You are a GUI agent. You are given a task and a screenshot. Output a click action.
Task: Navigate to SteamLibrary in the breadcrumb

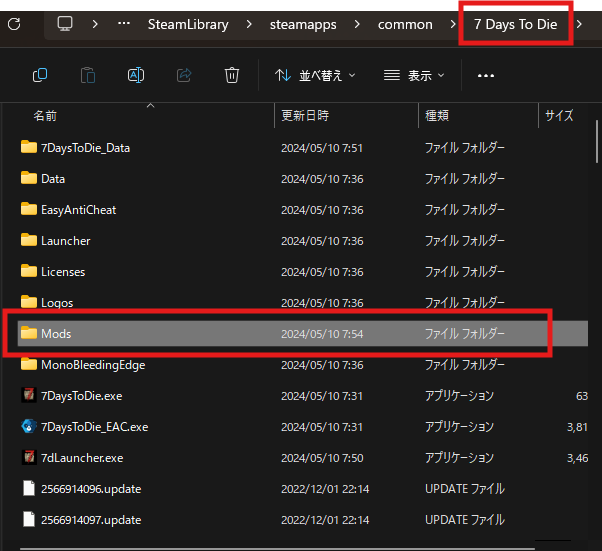(188, 25)
